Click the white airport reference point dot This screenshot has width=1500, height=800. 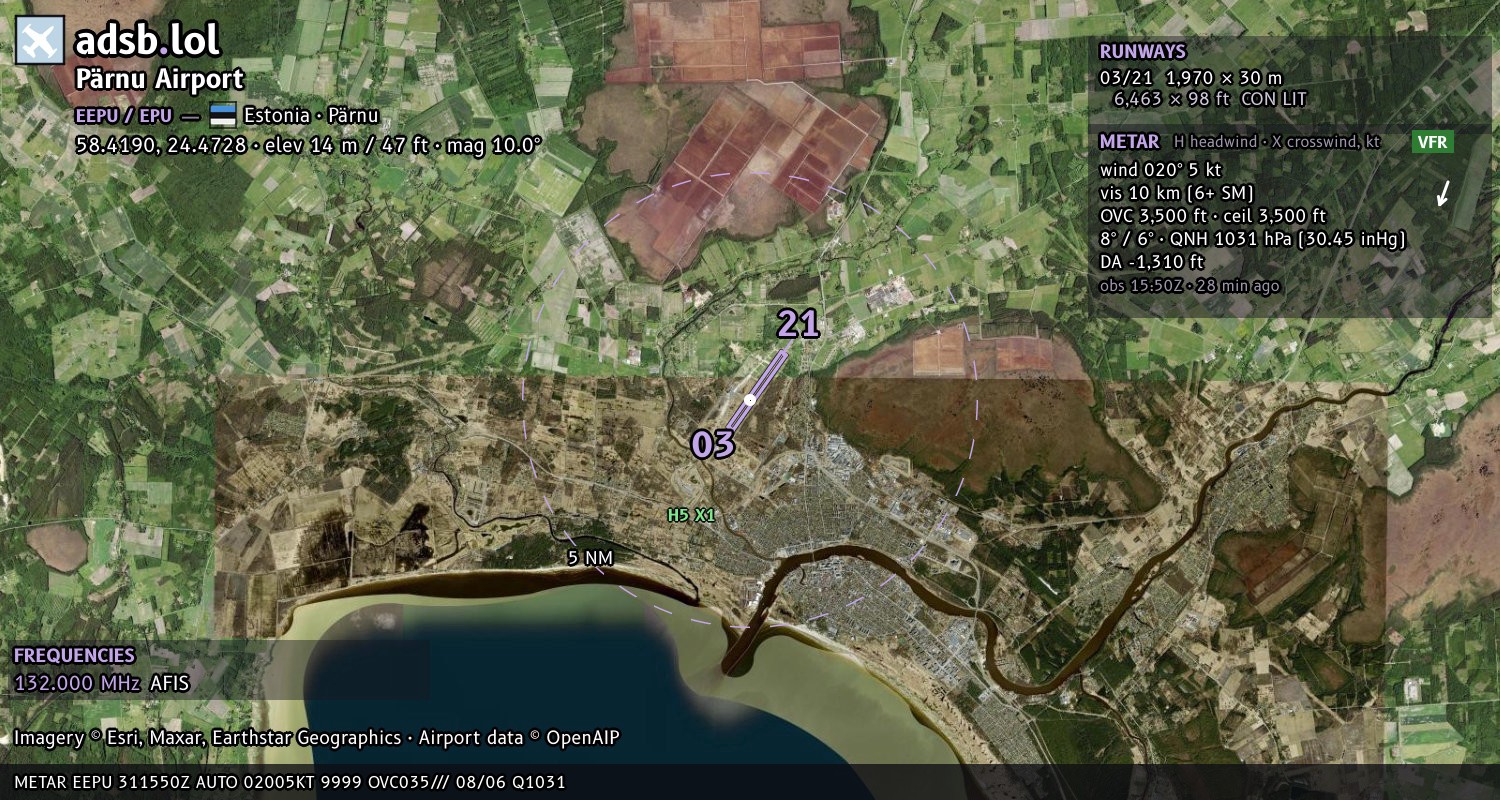click(x=750, y=400)
